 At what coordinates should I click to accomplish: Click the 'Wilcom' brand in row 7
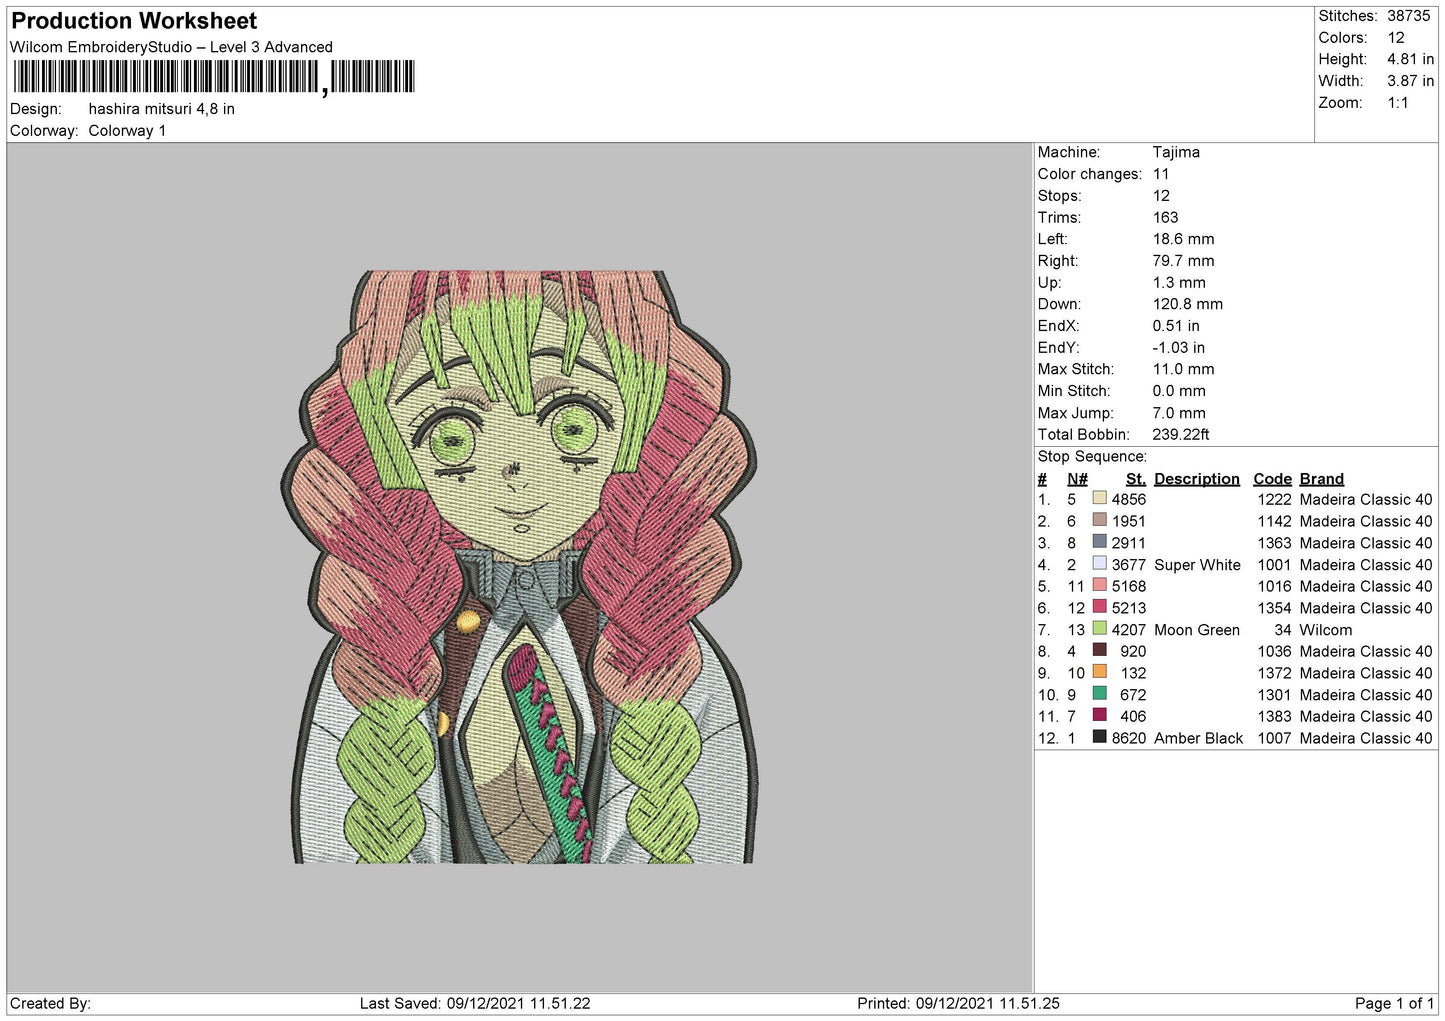(x=1326, y=630)
